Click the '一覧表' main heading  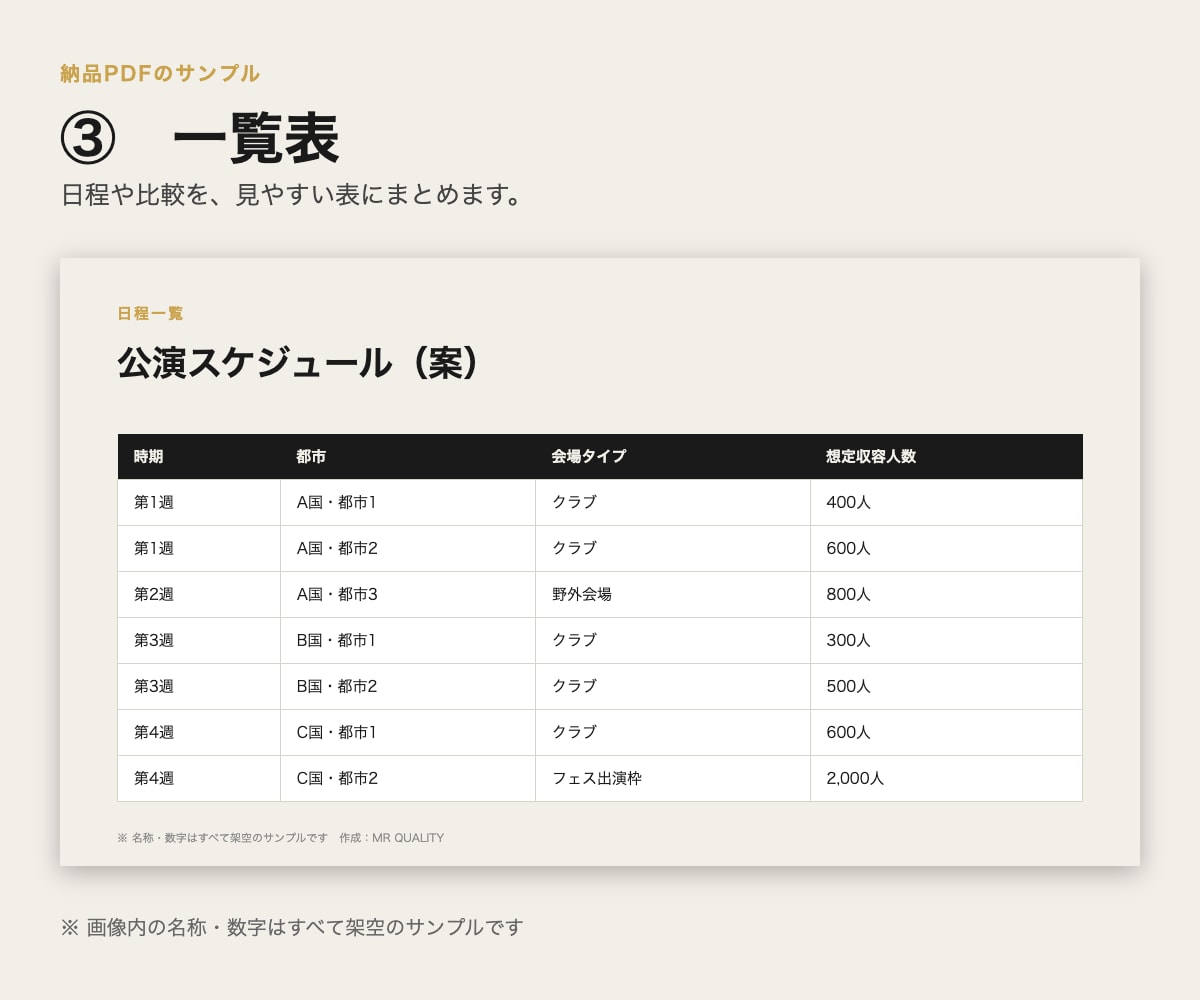tap(256, 138)
